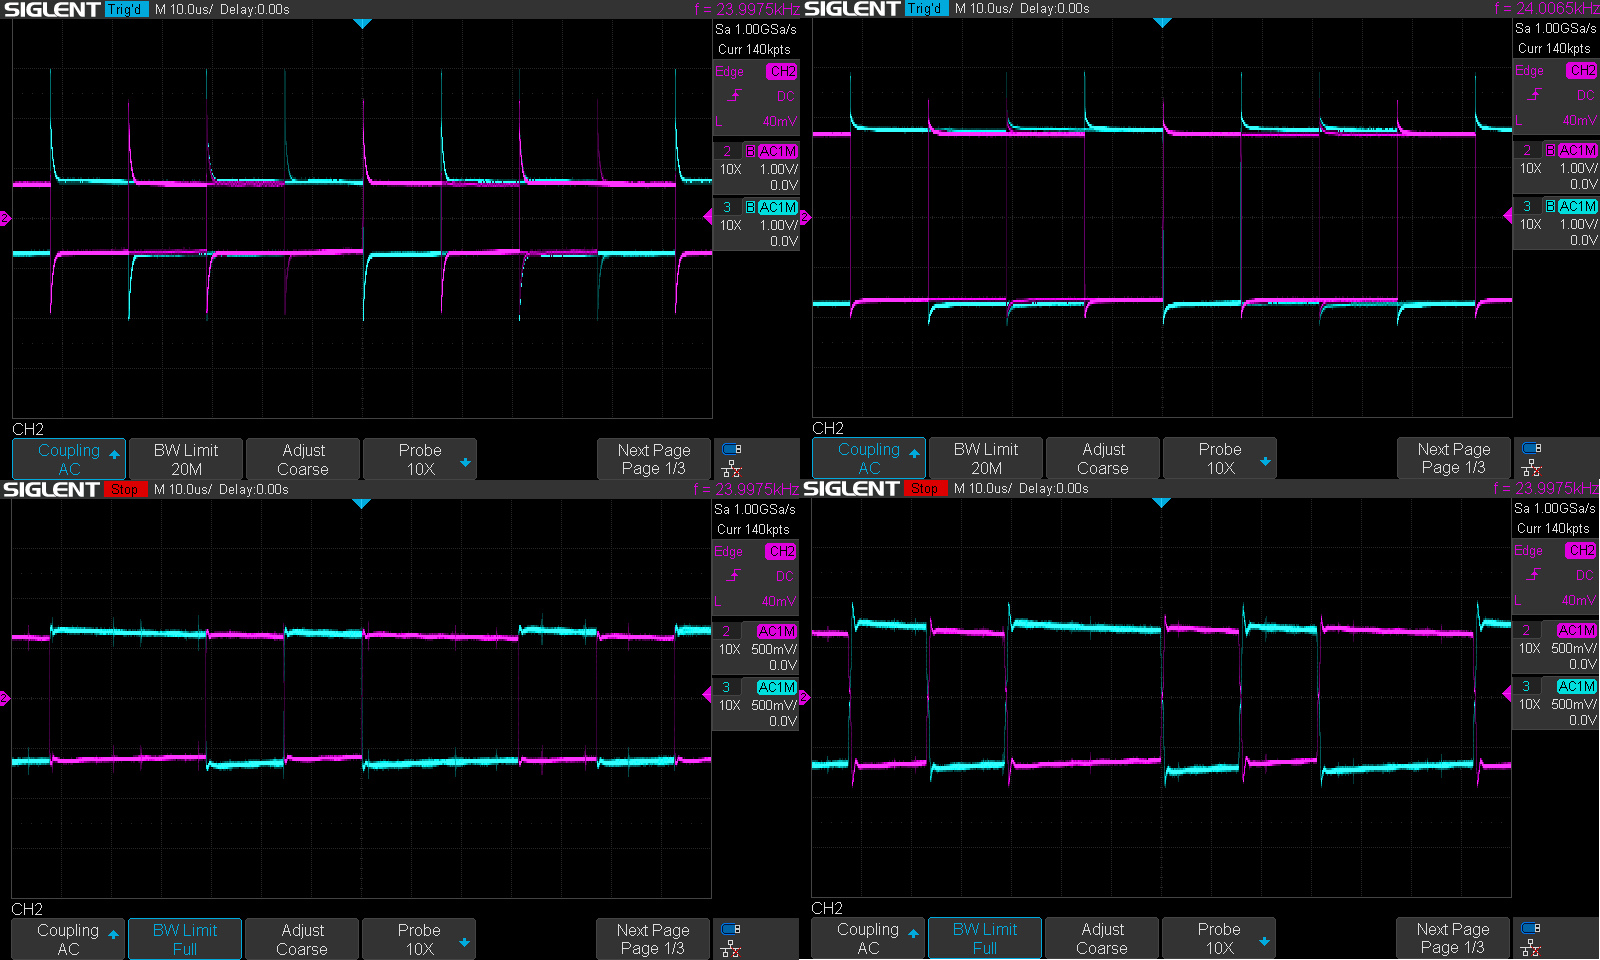Toggle Coupling AC in the lower-left Stop capture

(x=68, y=939)
